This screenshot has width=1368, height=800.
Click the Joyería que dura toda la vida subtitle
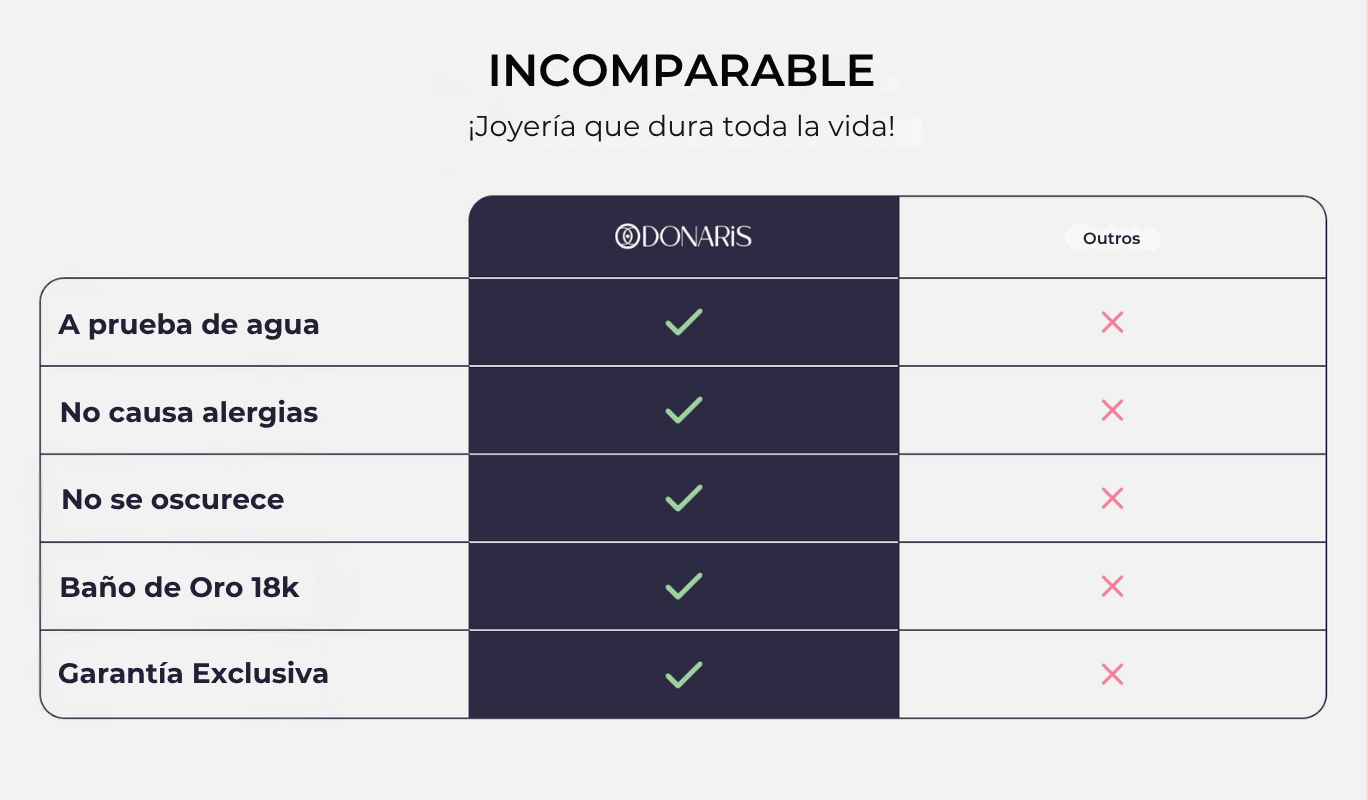coord(681,129)
